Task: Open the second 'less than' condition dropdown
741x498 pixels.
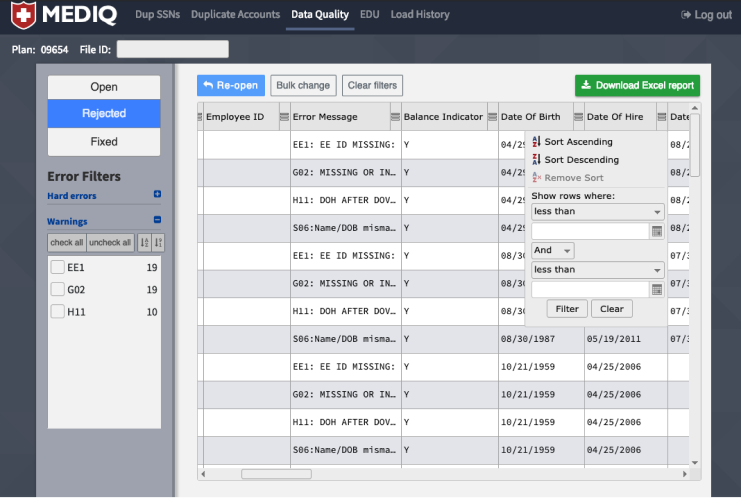Action: click(597, 270)
